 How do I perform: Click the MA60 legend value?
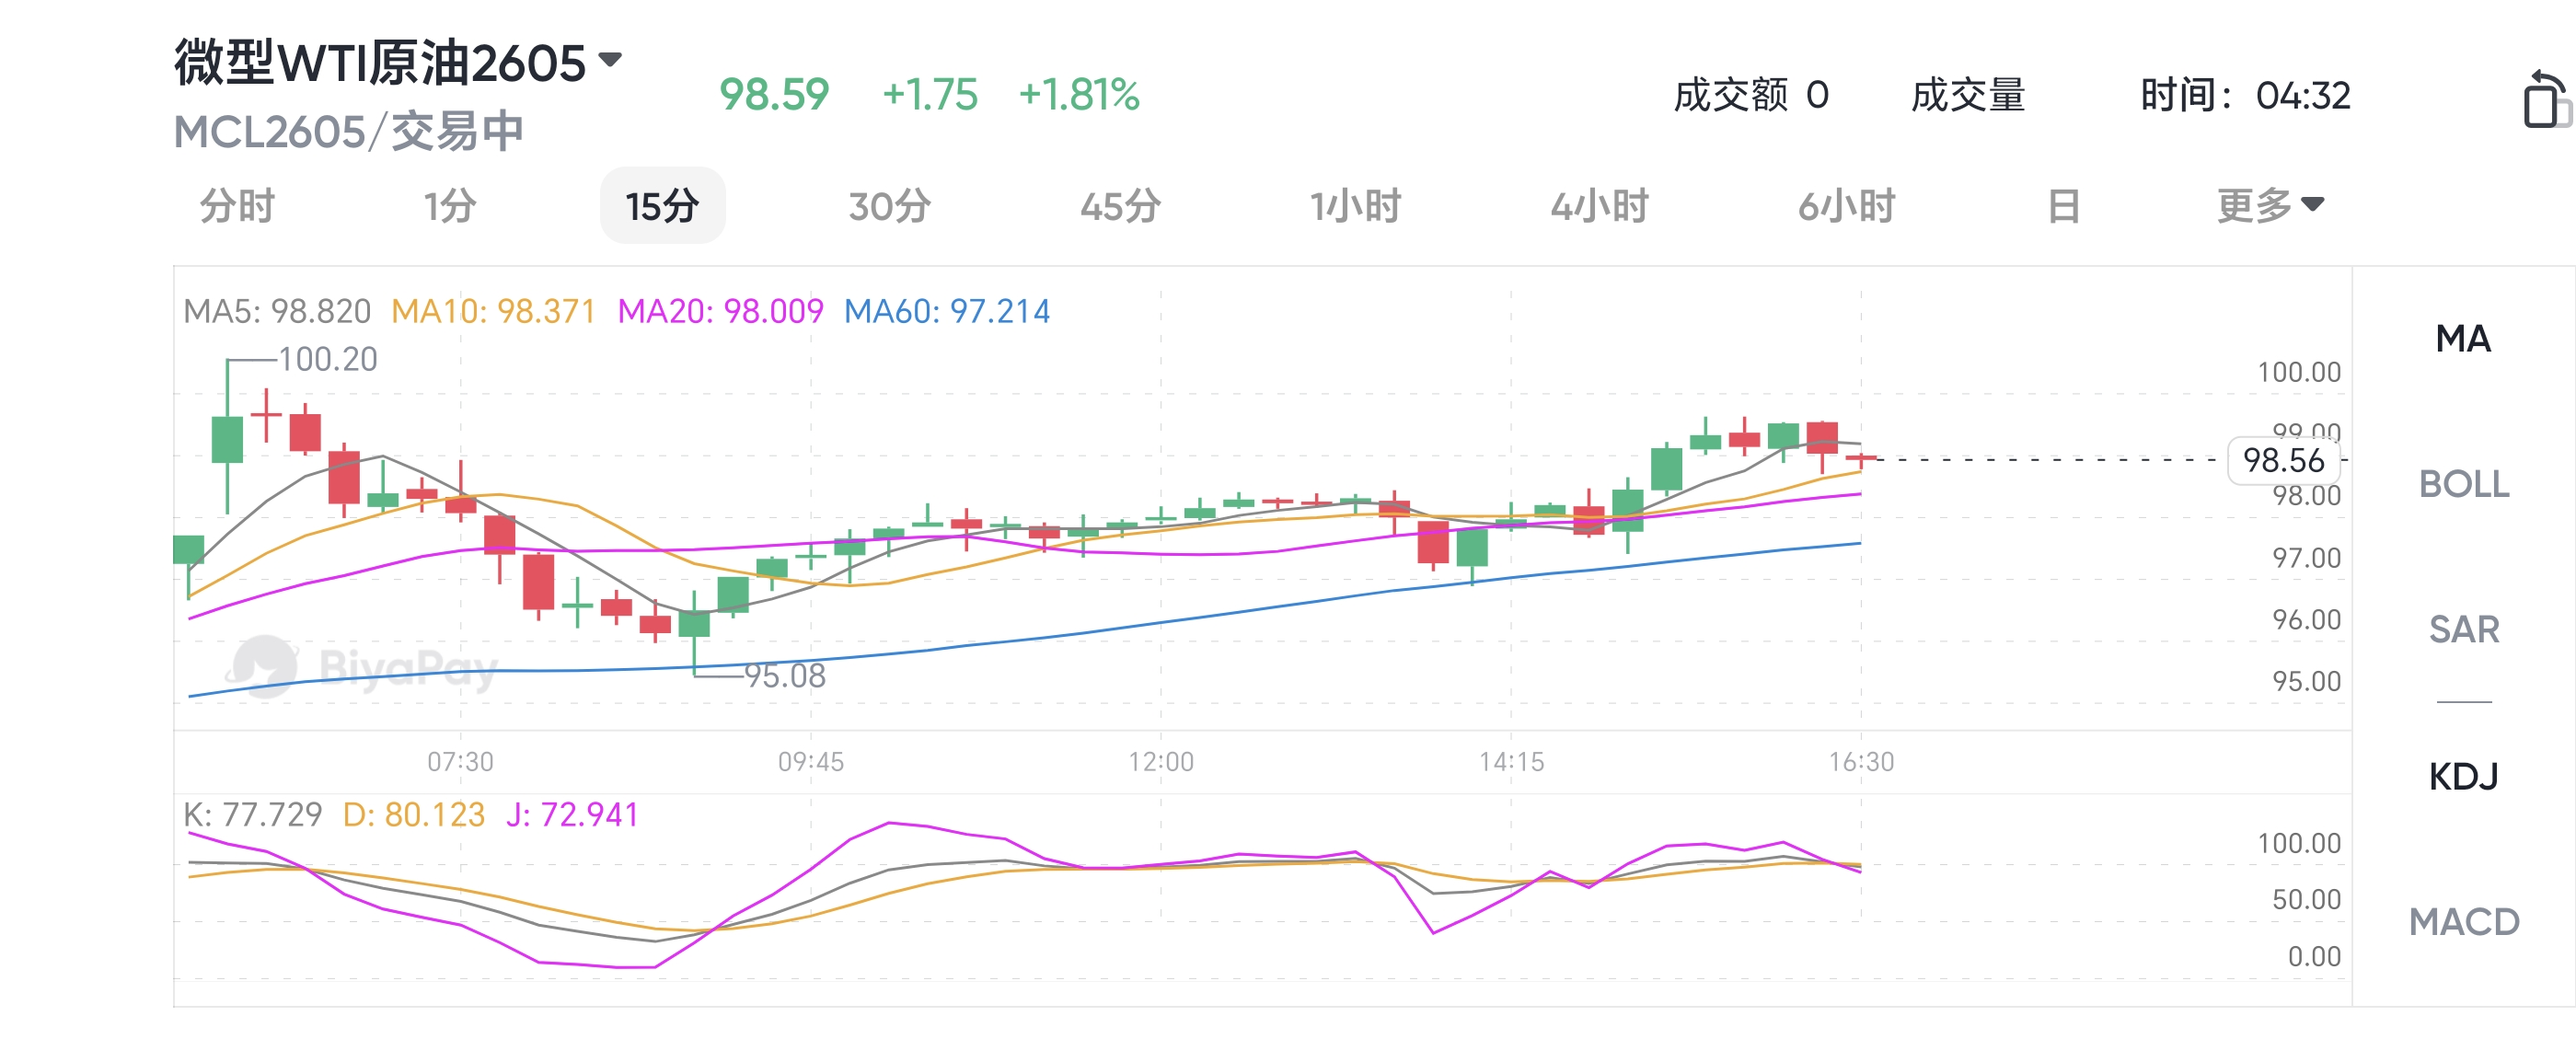click(x=946, y=311)
